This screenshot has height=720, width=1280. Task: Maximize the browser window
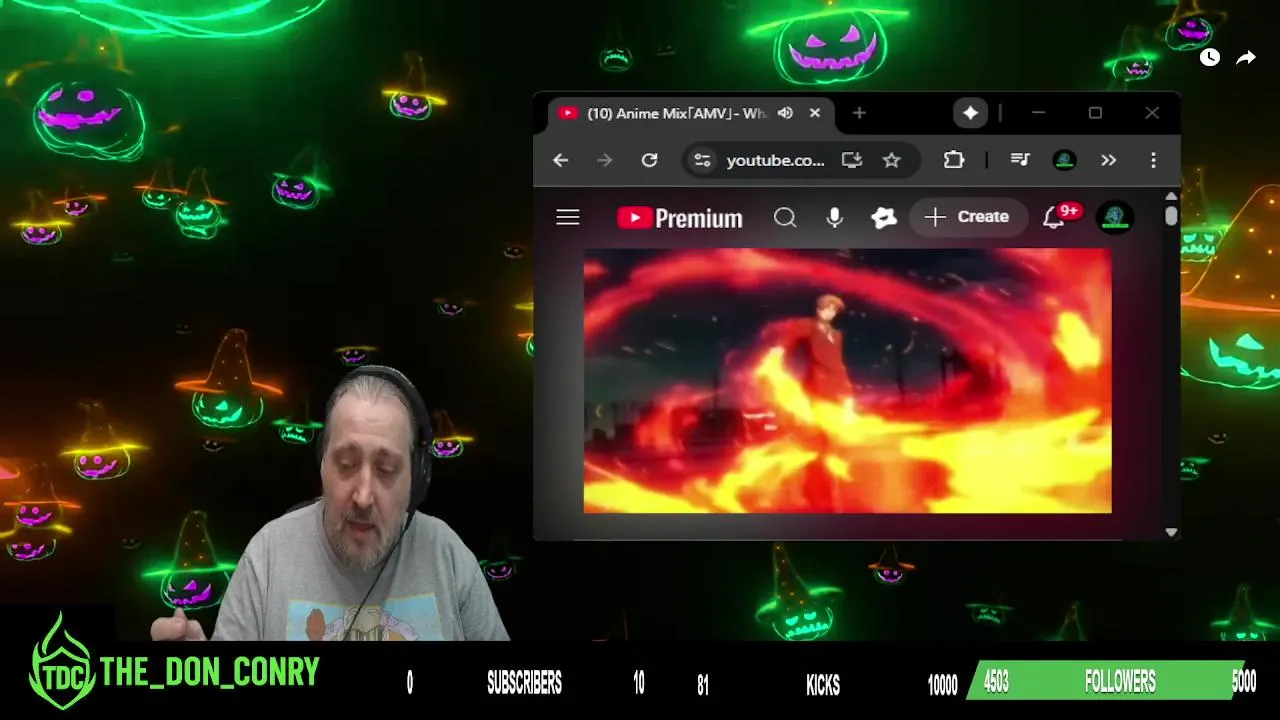[1095, 113]
